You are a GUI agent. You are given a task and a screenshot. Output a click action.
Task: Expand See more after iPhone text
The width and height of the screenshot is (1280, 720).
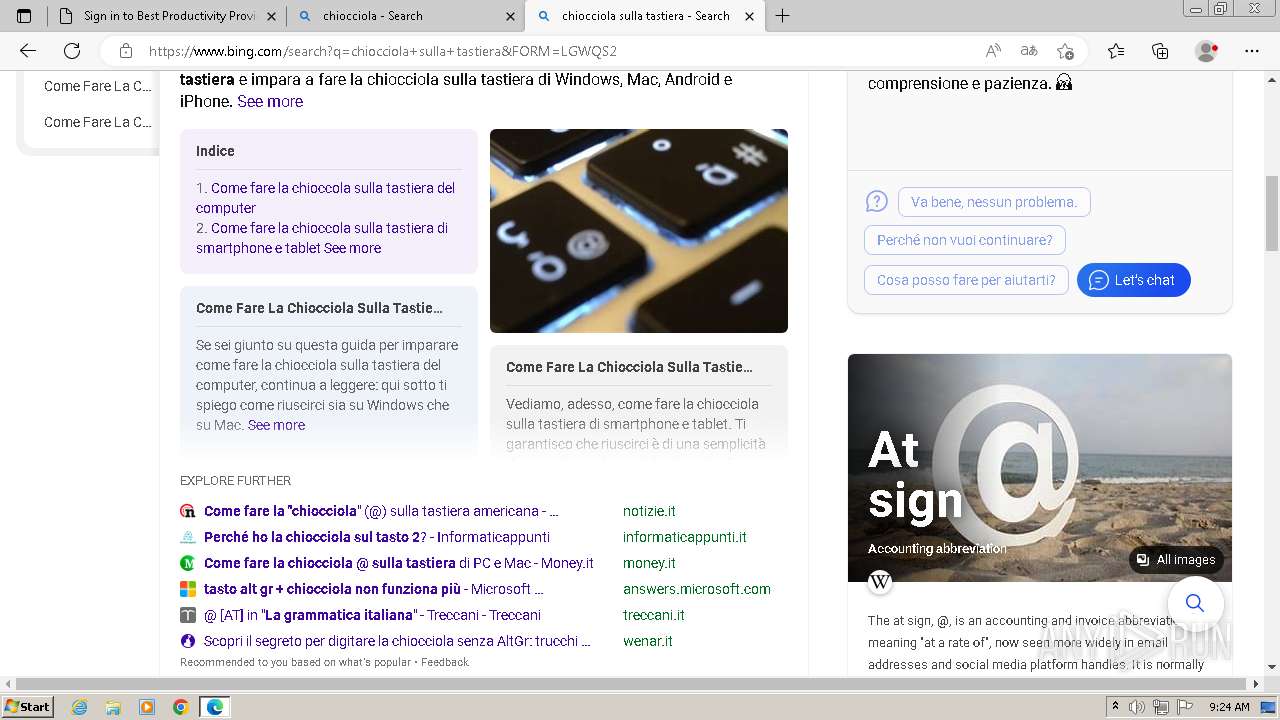pos(270,101)
